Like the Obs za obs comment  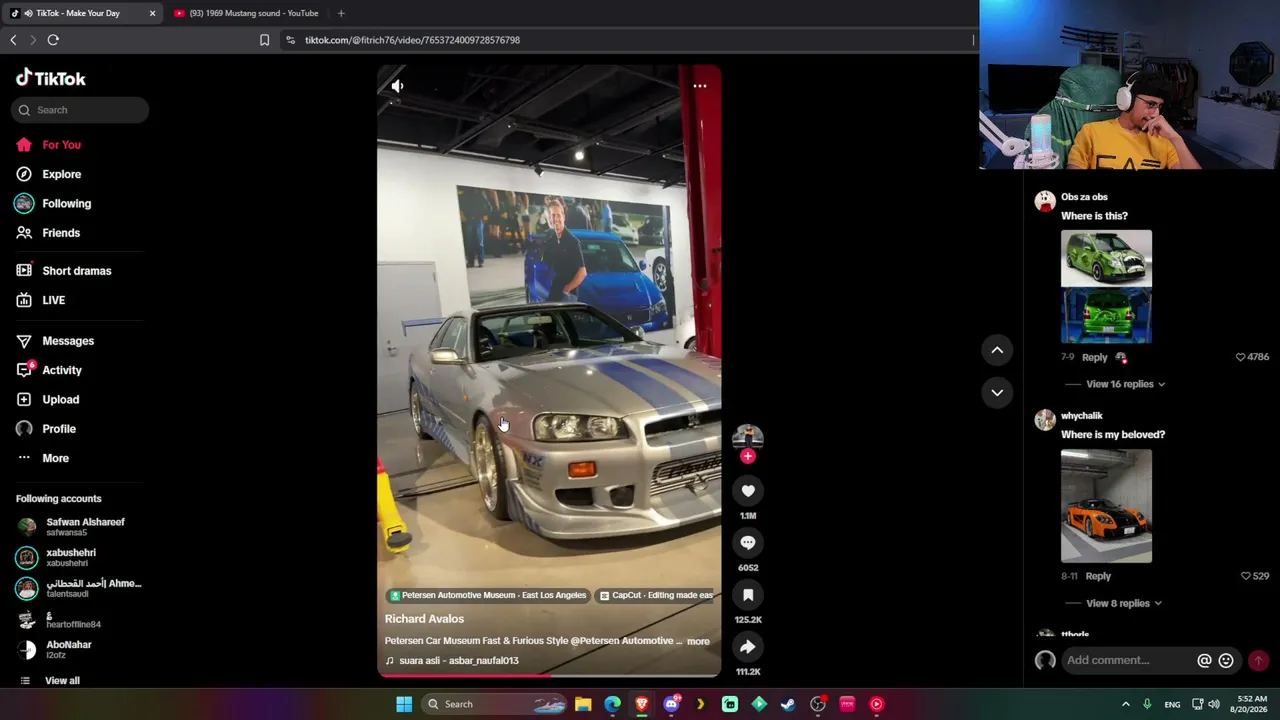click(x=1240, y=357)
